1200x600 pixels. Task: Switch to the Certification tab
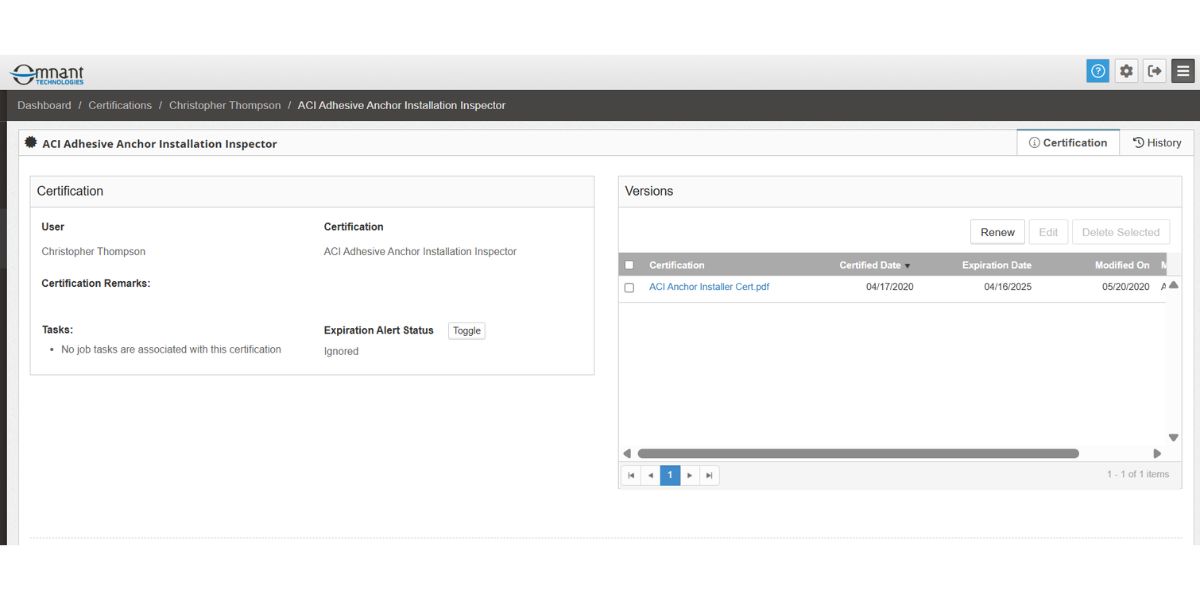coord(1068,143)
